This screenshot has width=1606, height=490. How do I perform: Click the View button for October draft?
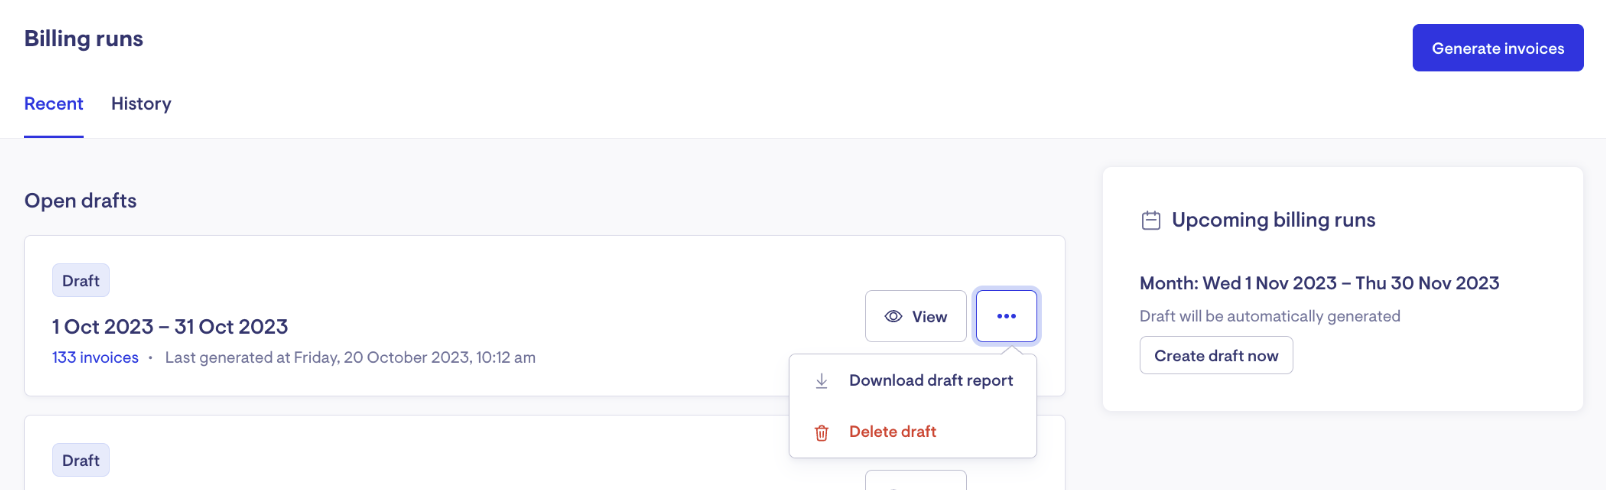pos(915,316)
